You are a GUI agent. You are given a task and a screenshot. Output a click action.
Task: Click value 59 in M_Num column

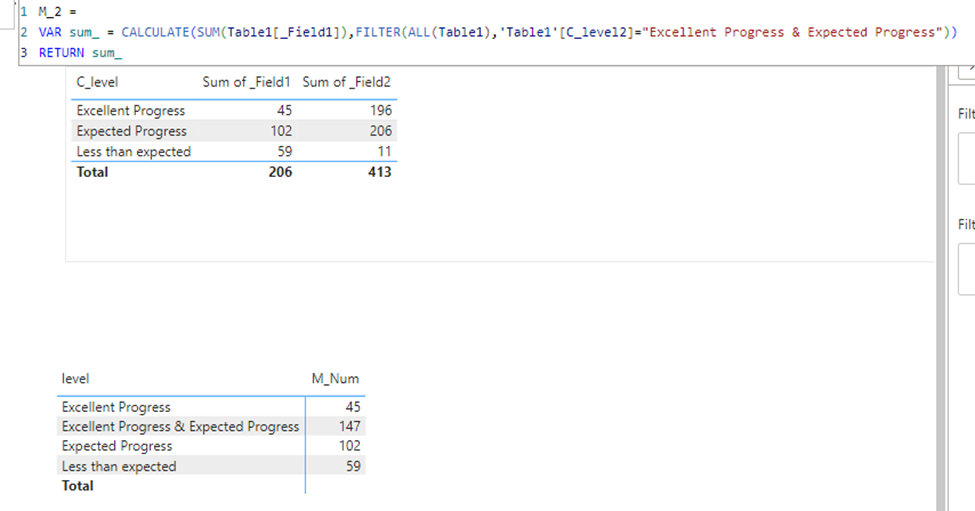353,466
